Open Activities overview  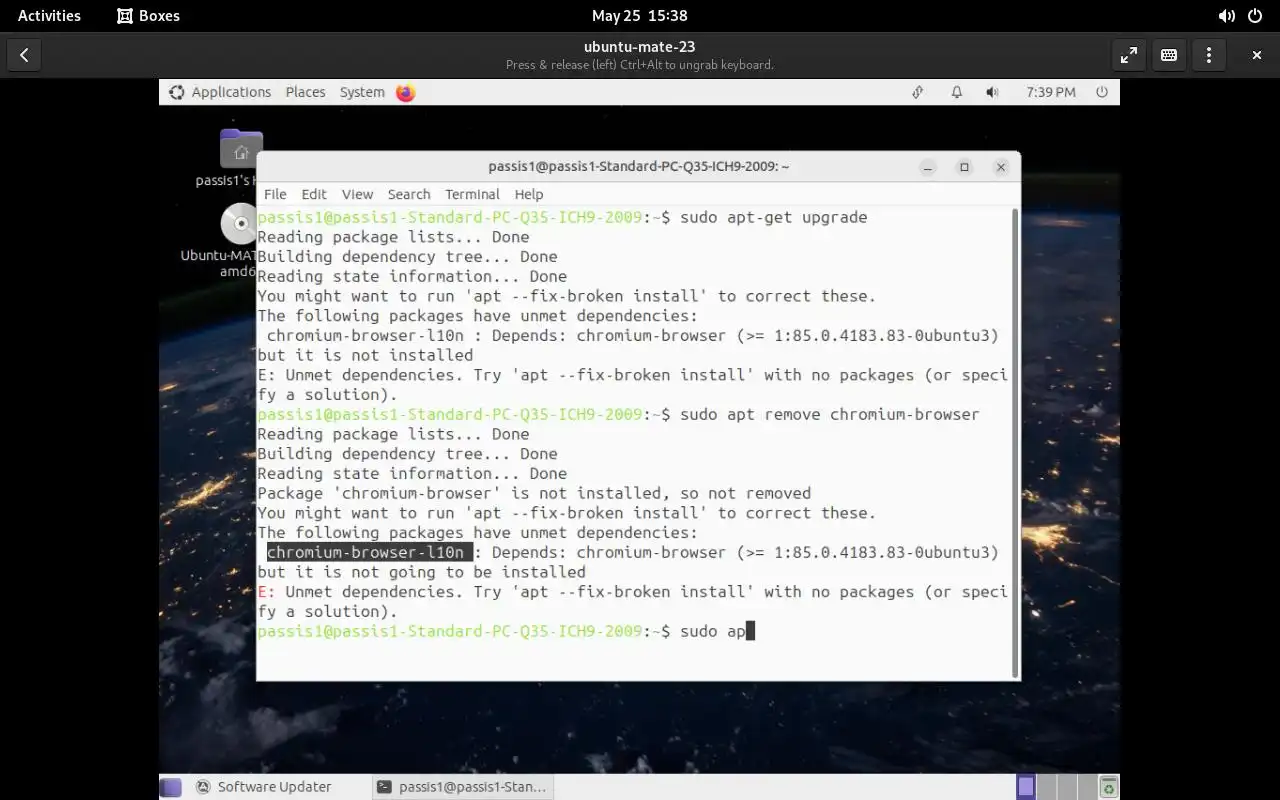[x=49, y=15]
